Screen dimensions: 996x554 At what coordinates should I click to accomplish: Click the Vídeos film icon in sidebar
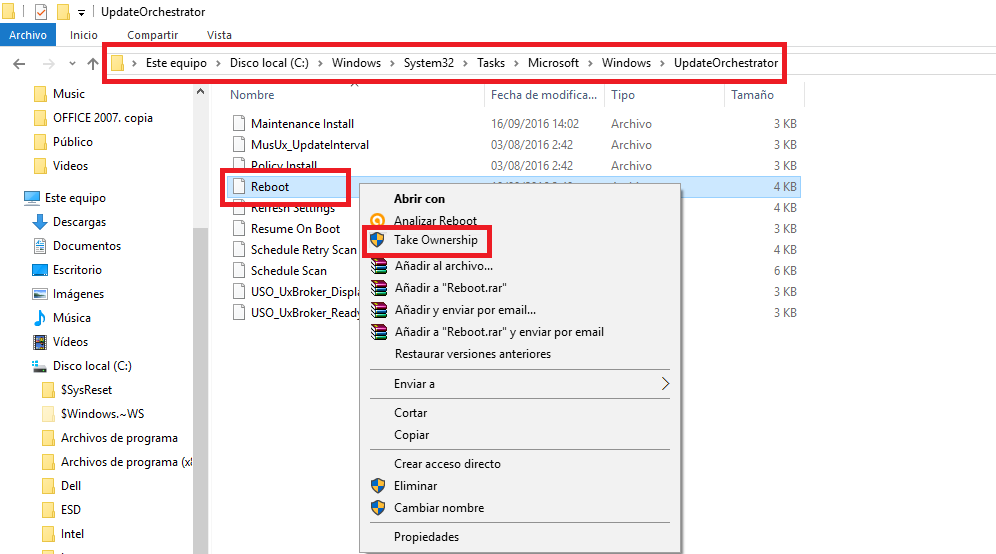(39, 342)
